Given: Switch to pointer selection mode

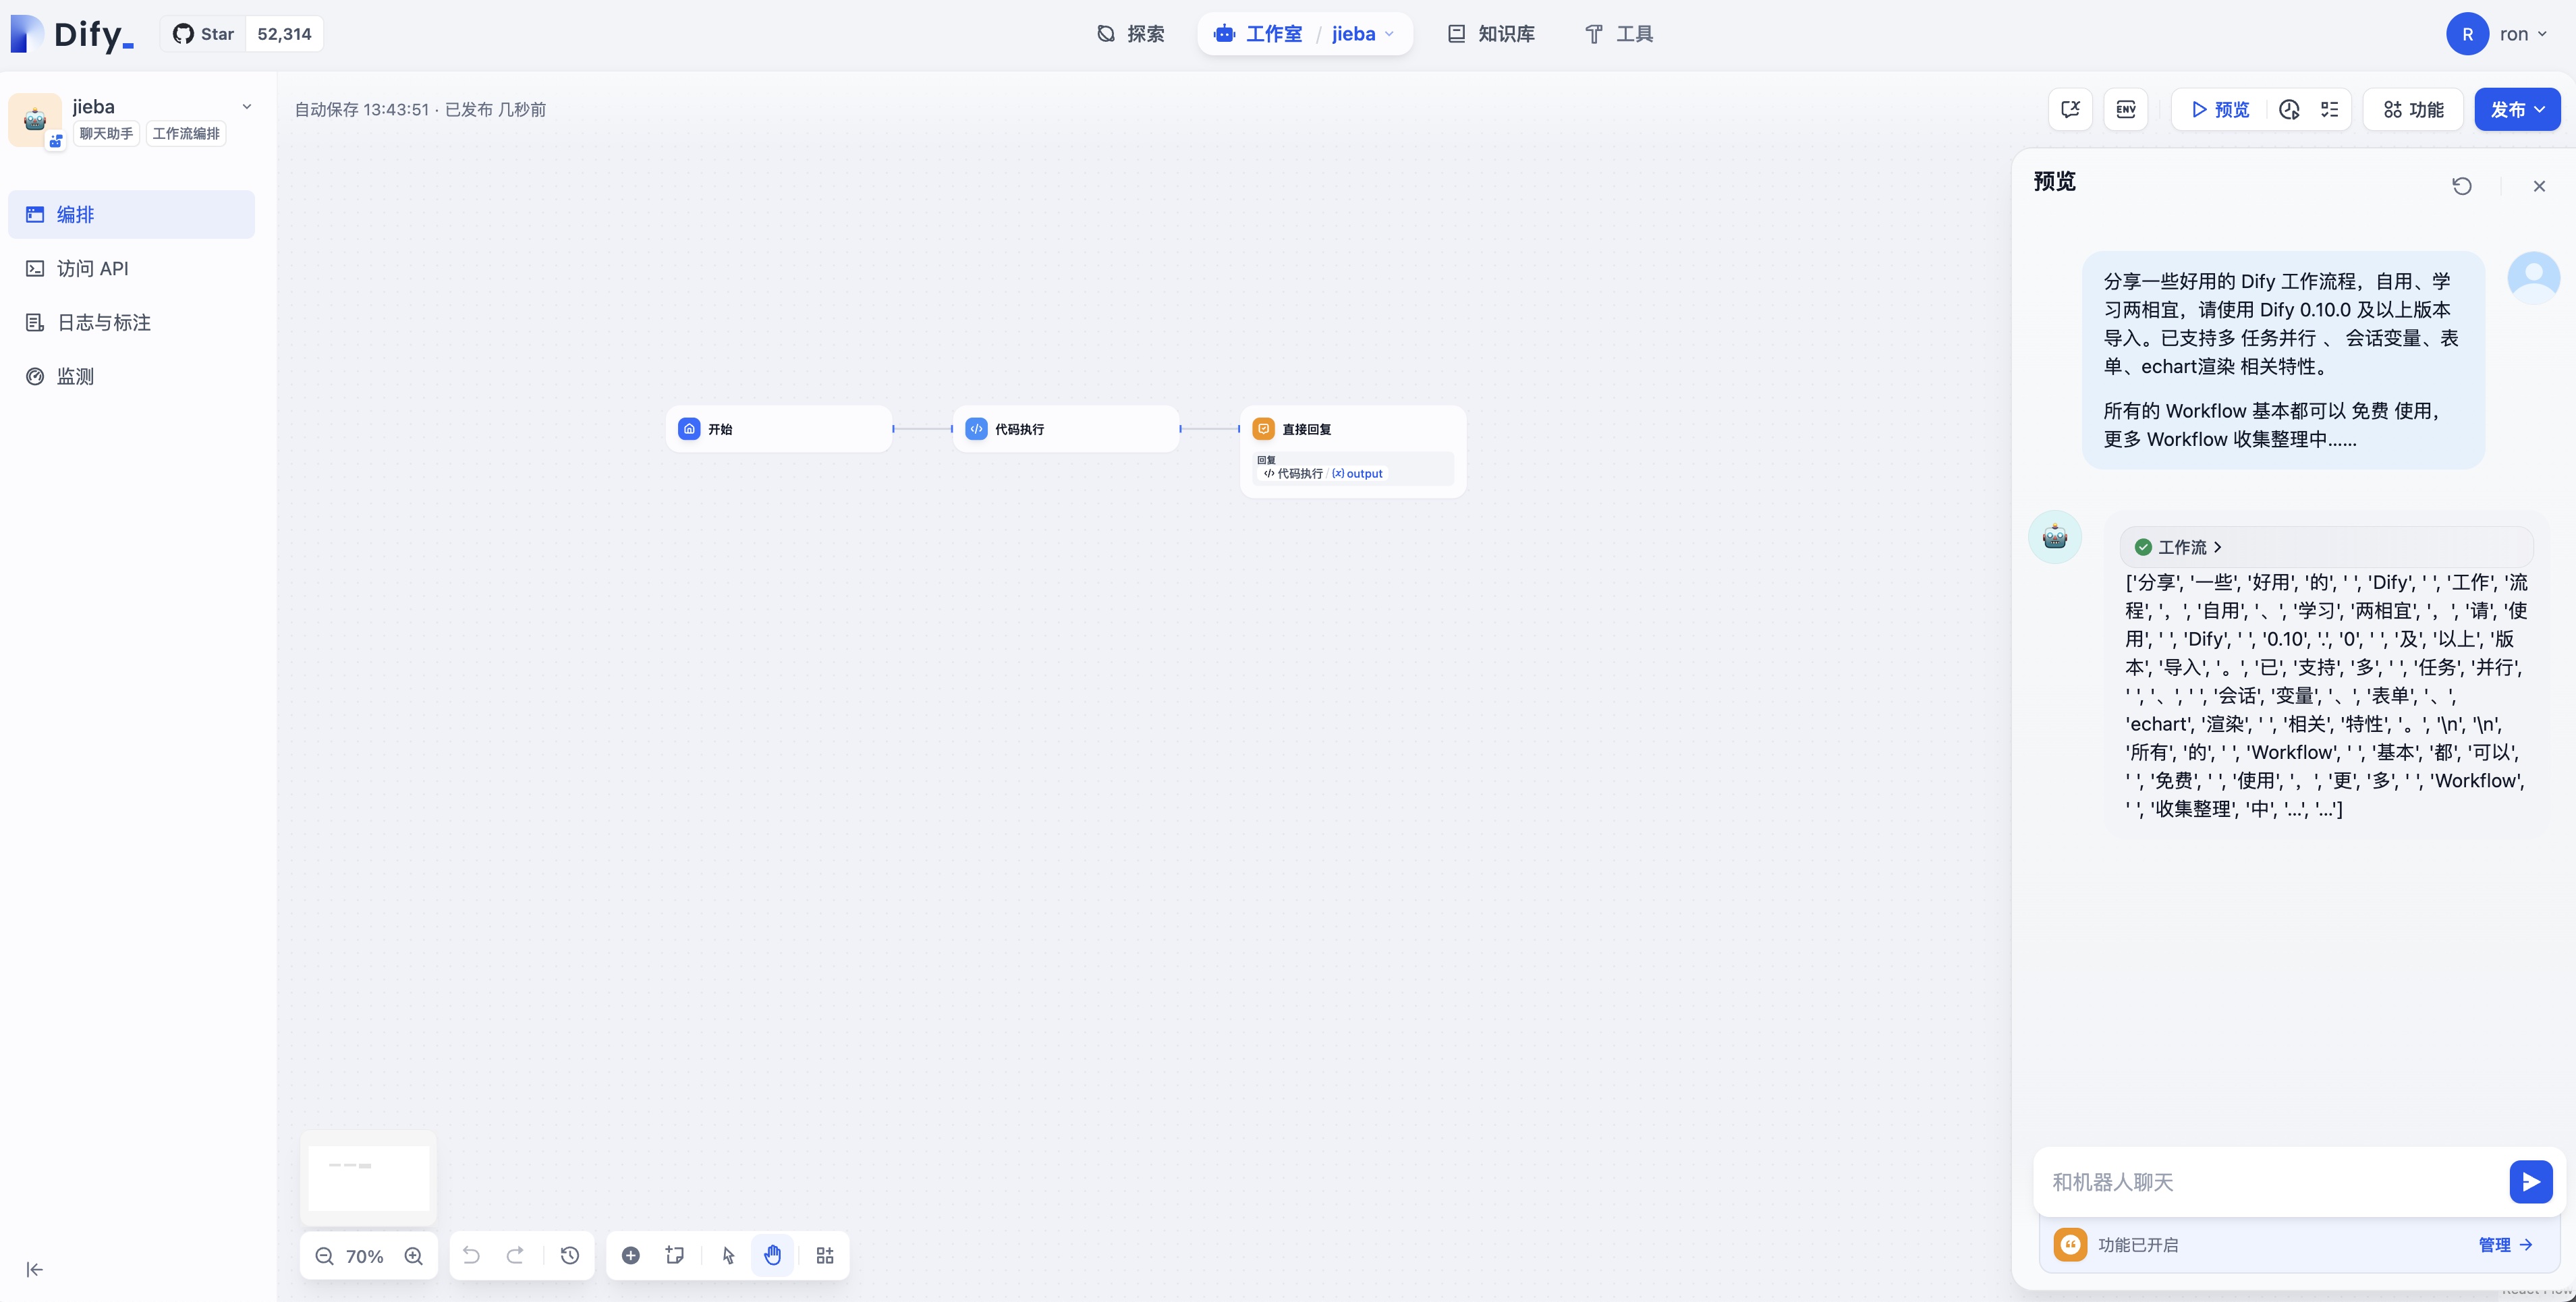Looking at the screenshot, I should point(728,1256).
